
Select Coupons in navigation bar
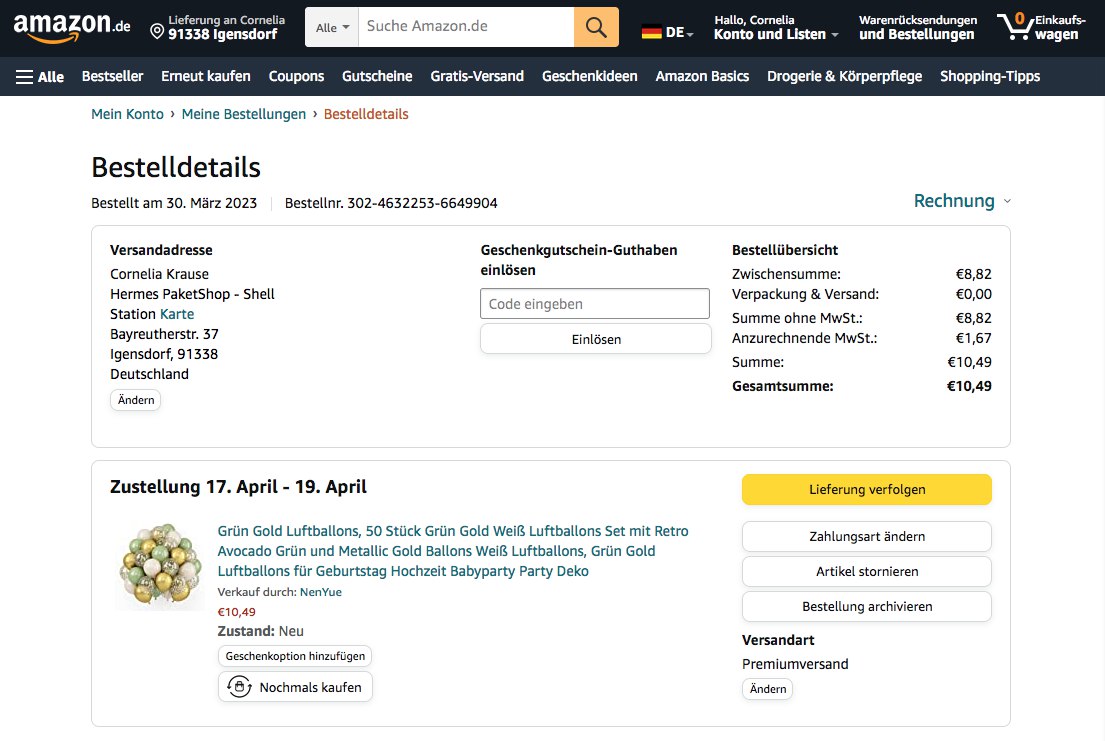click(x=296, y=76)
